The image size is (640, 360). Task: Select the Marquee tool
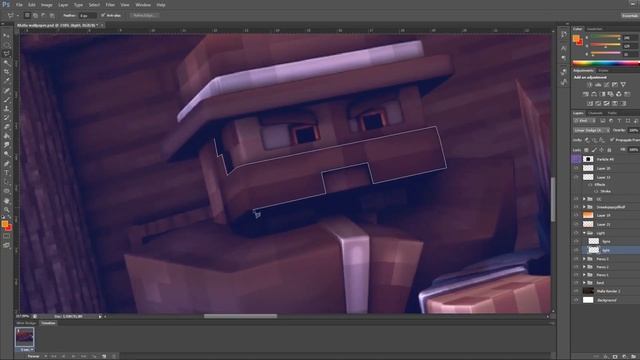point(7,45)
